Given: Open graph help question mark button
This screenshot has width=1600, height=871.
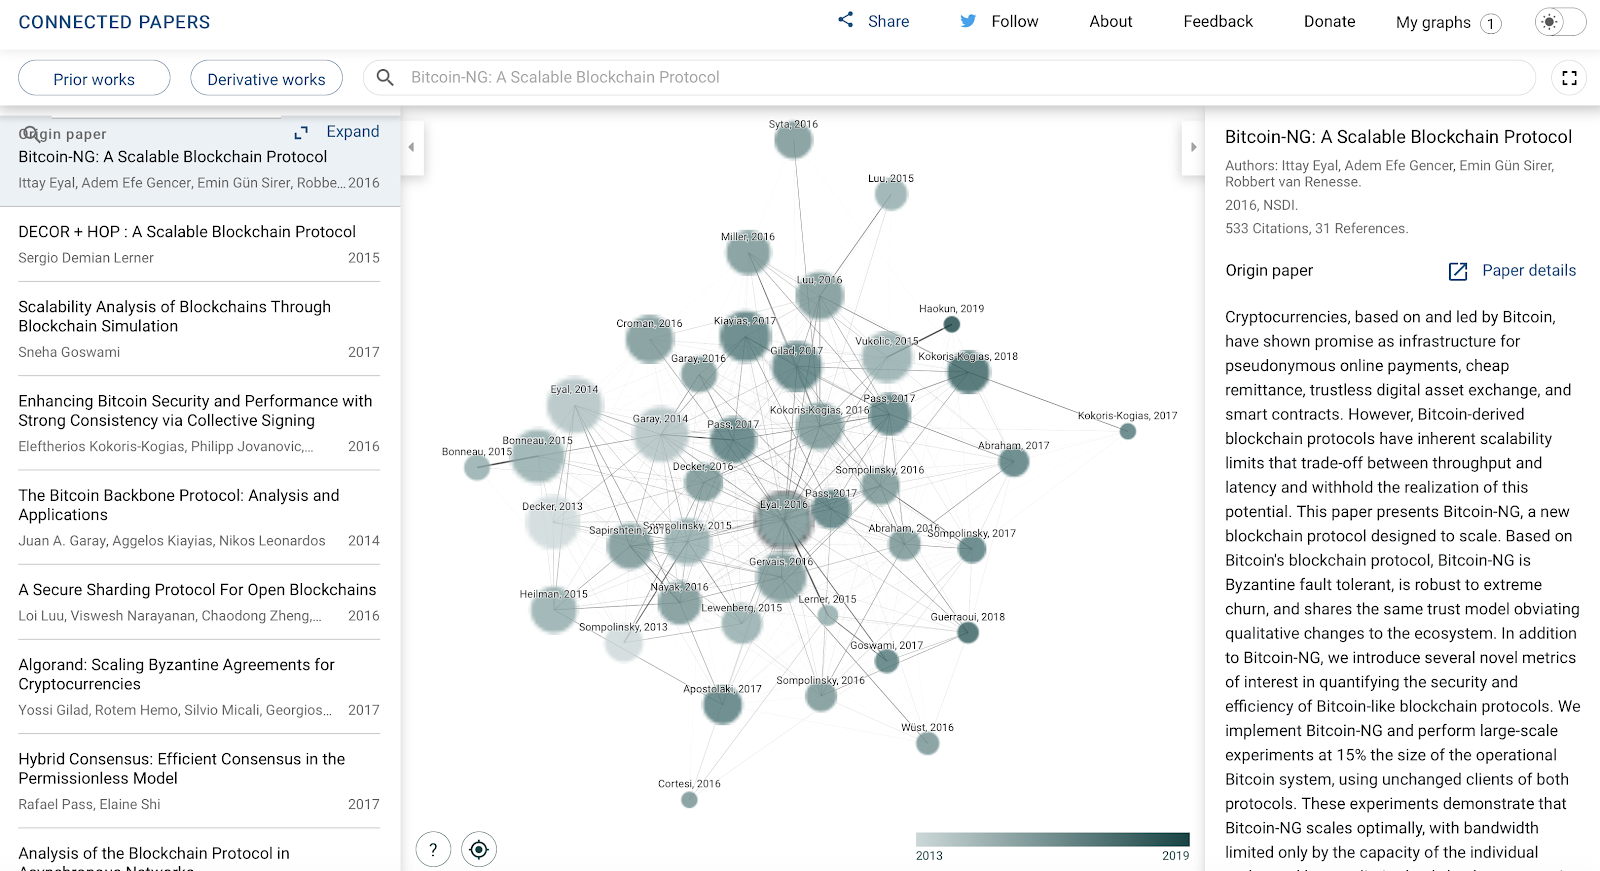Looking at the screenshot, I should (x=433, y=850).
